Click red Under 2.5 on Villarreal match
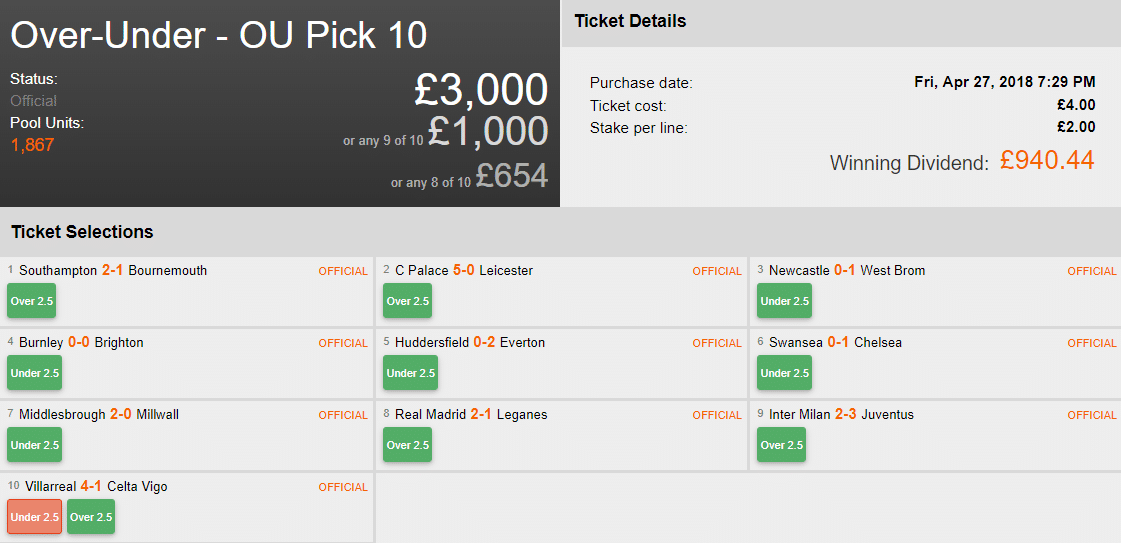The width and height of the screenshot is (1121, 543). 34,517
